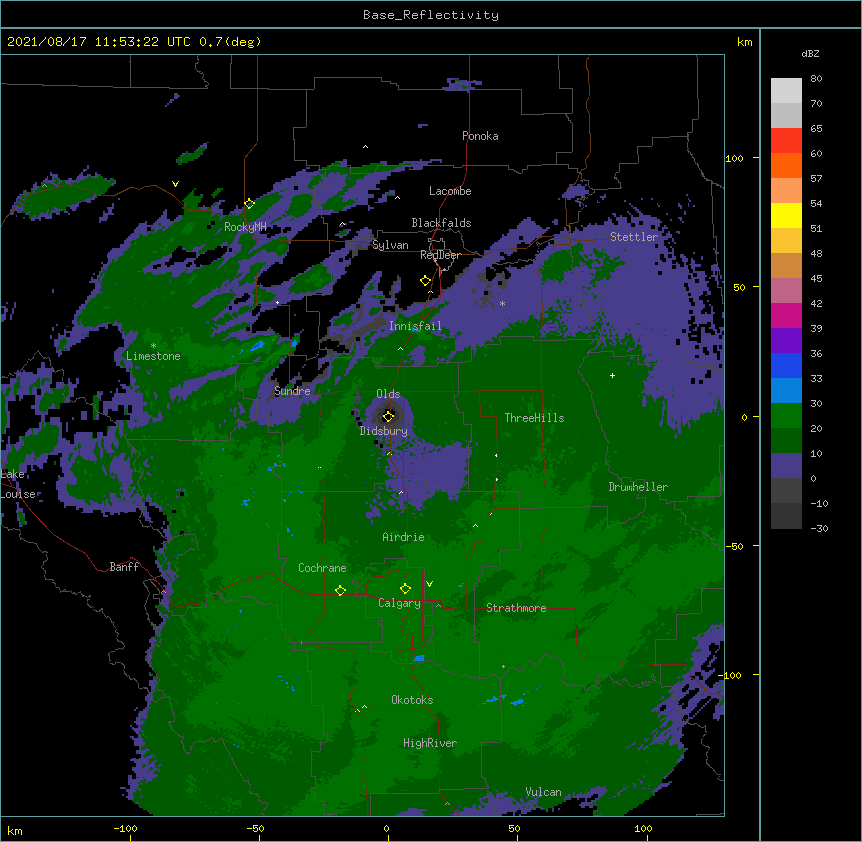The width and height of the screenshot is (862, 842).
Task: Select the HighRiver label
Action: click(x=430, y=743)
